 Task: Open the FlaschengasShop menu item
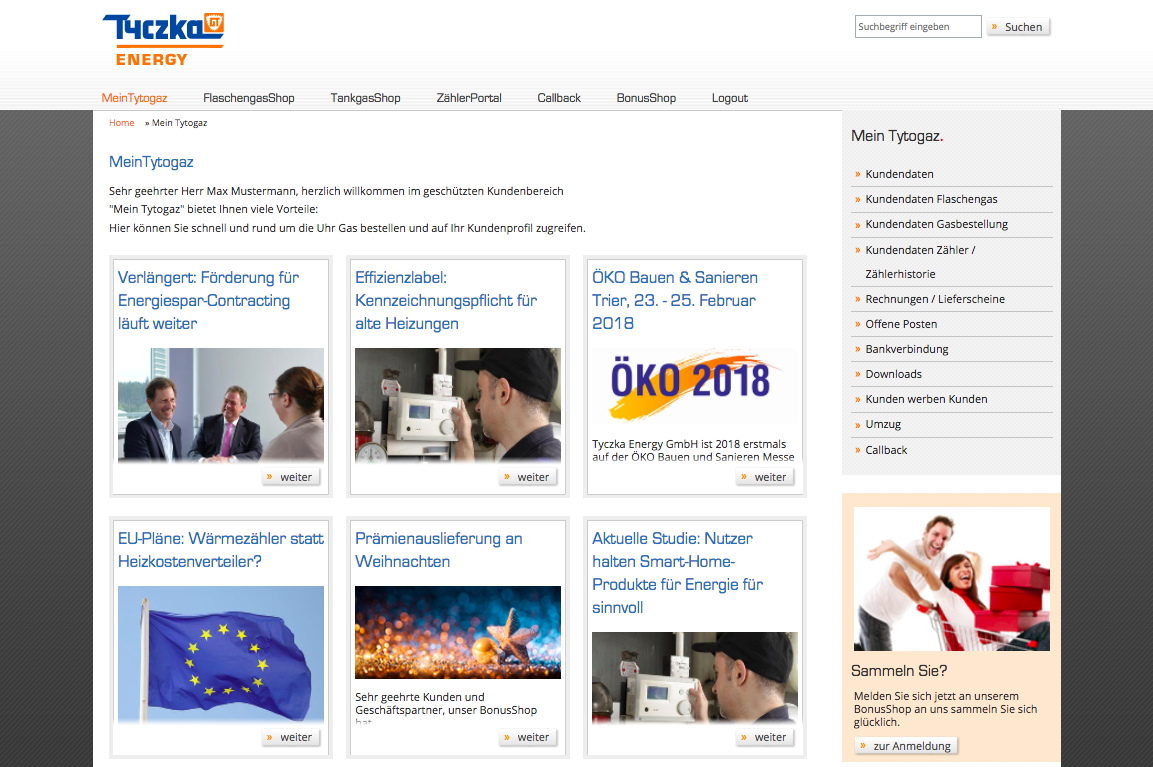coord(249,98)
